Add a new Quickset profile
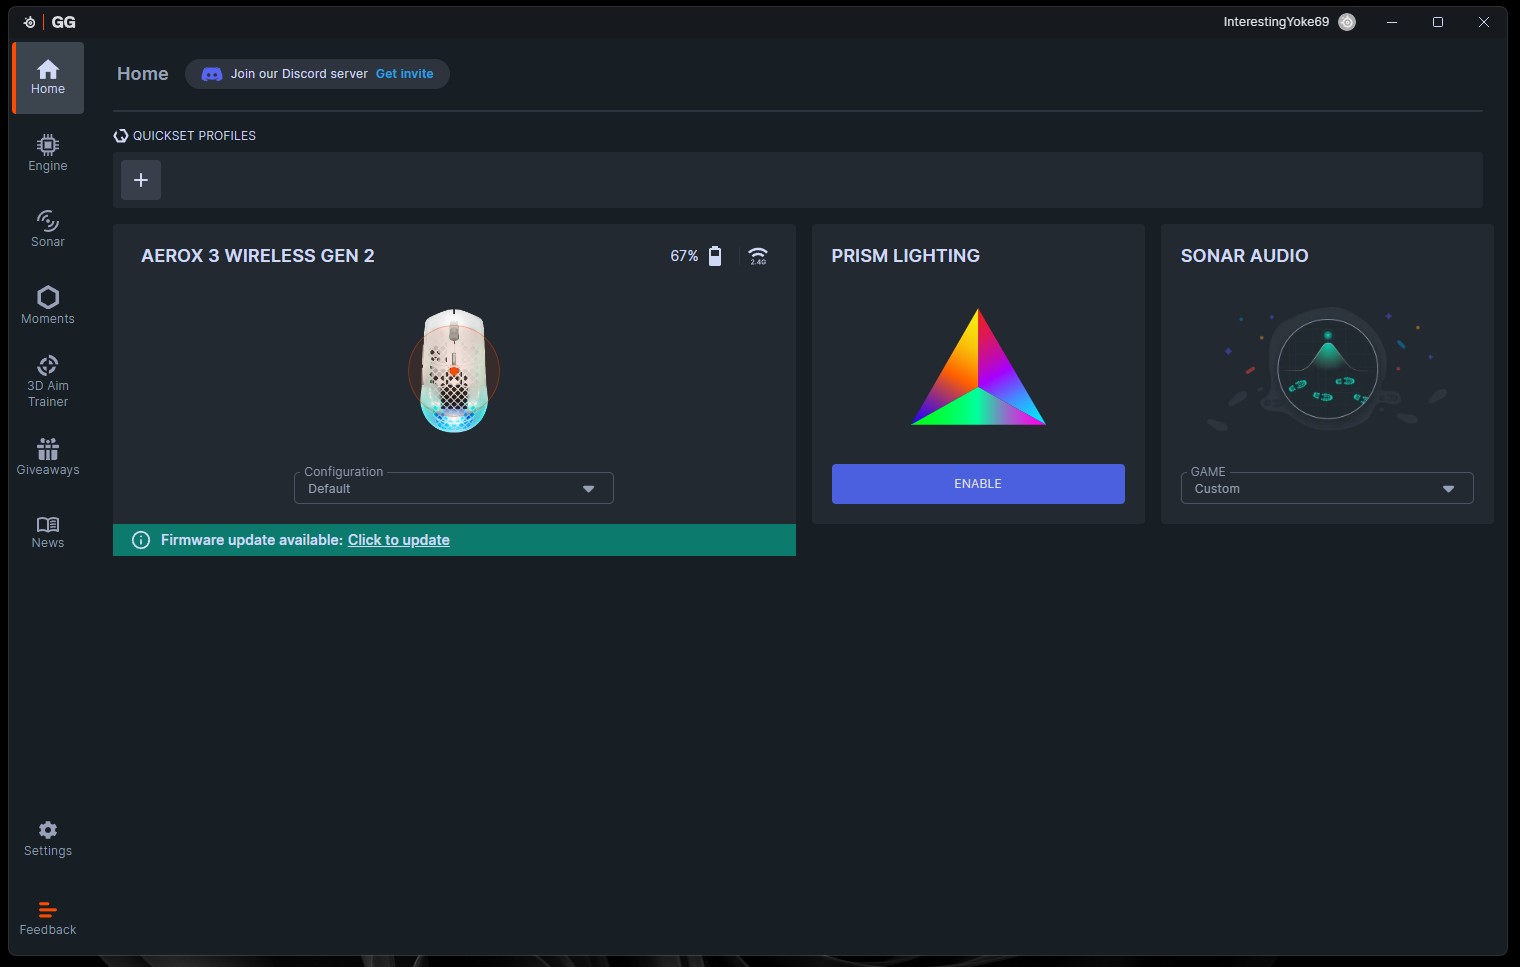Viewport: 1520px width, 967px height. pyautogui.click(x=141, y=180)
